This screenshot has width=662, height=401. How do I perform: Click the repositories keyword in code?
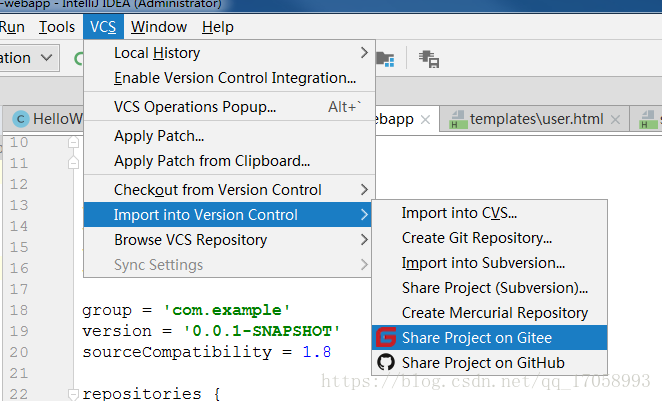(x=142, y=394)
